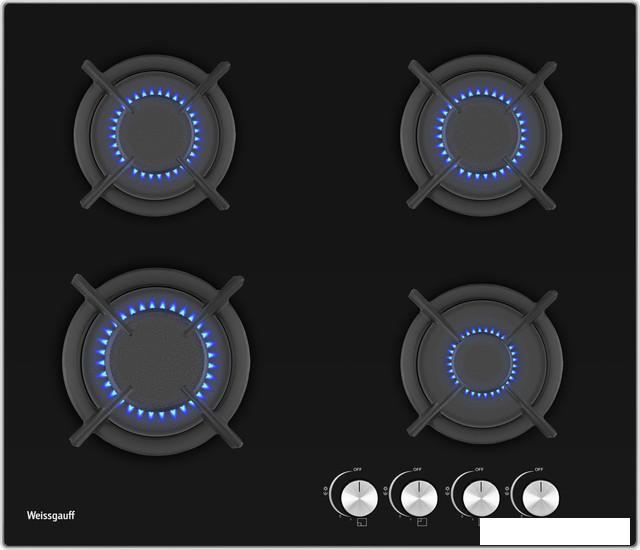This screenshot has width=640, height=550.
Task: Click the small bottom-right gas burner
Action: point(480,360)
